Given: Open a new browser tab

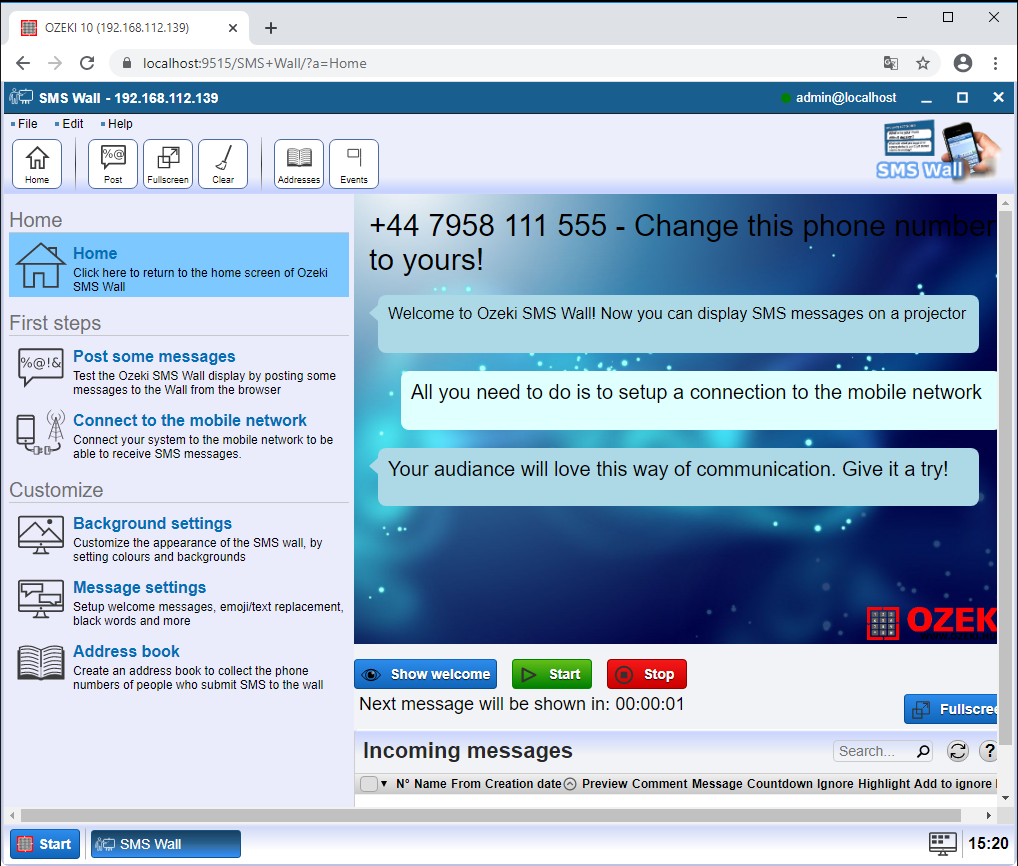Looking at the screenshot, I should point(271,28).
